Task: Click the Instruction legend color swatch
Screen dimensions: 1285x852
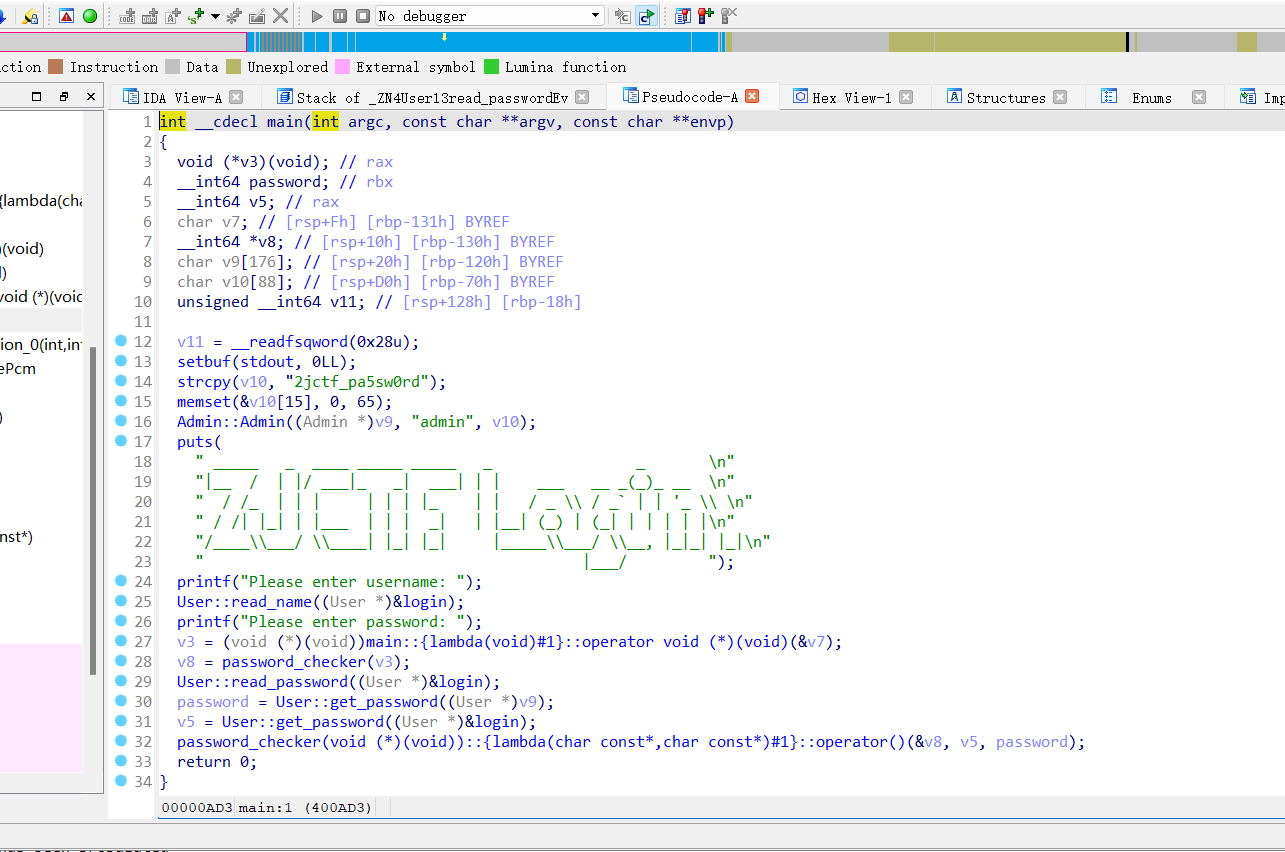Action: (x=55, y=67)
